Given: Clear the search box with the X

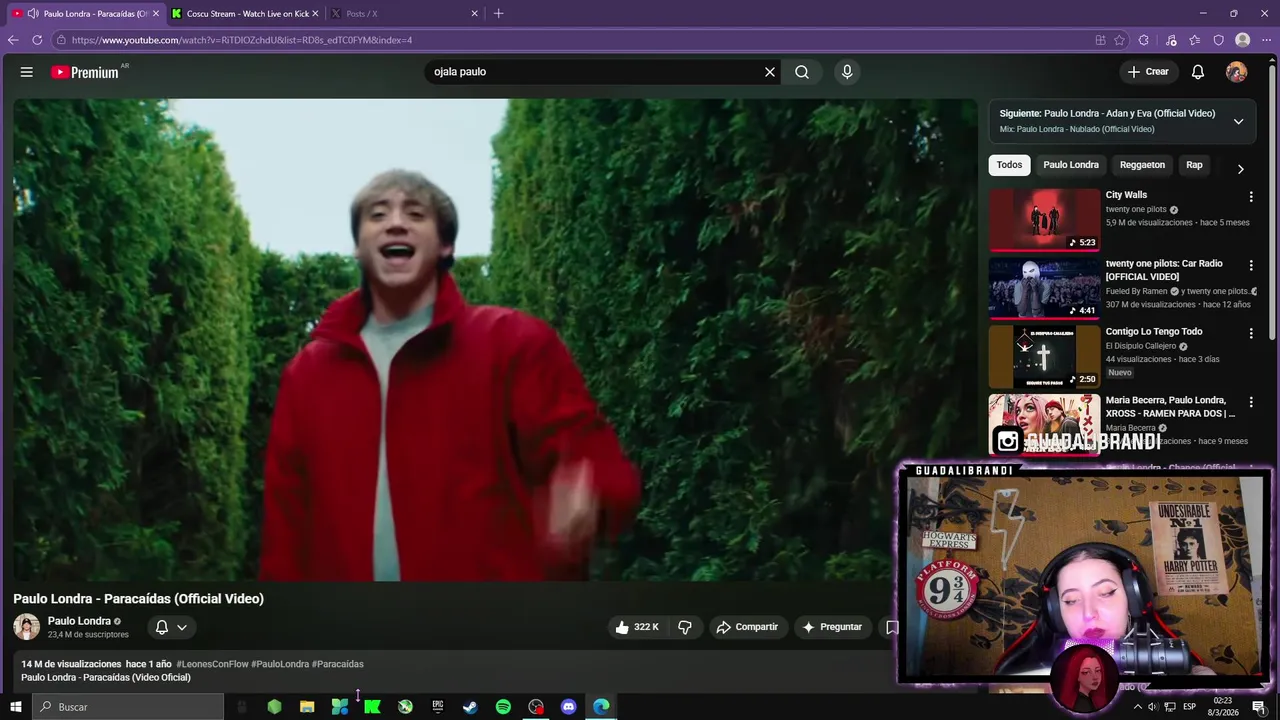Looking at the screenshot, I should pos(770,72).
